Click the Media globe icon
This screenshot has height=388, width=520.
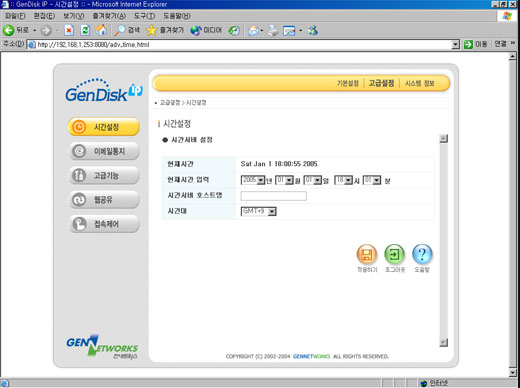pos(196,30)
